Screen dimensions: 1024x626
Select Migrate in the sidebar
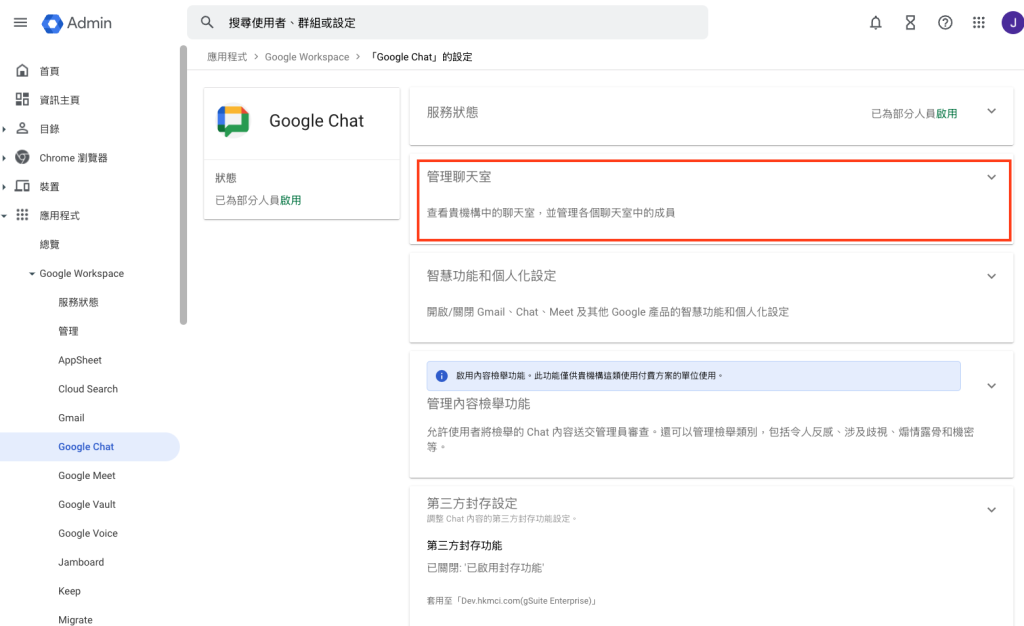coord(75,619)
